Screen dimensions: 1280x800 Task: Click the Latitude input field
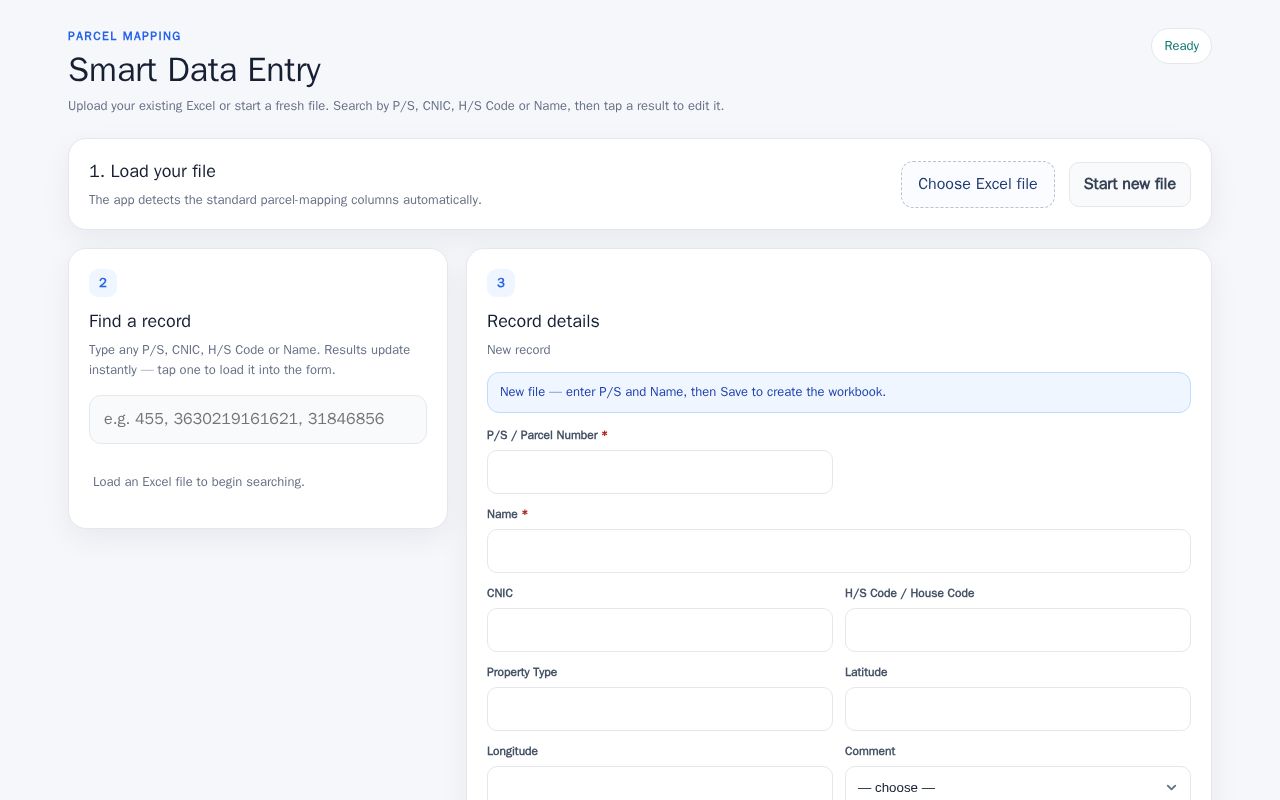[x=1018, y=709]
